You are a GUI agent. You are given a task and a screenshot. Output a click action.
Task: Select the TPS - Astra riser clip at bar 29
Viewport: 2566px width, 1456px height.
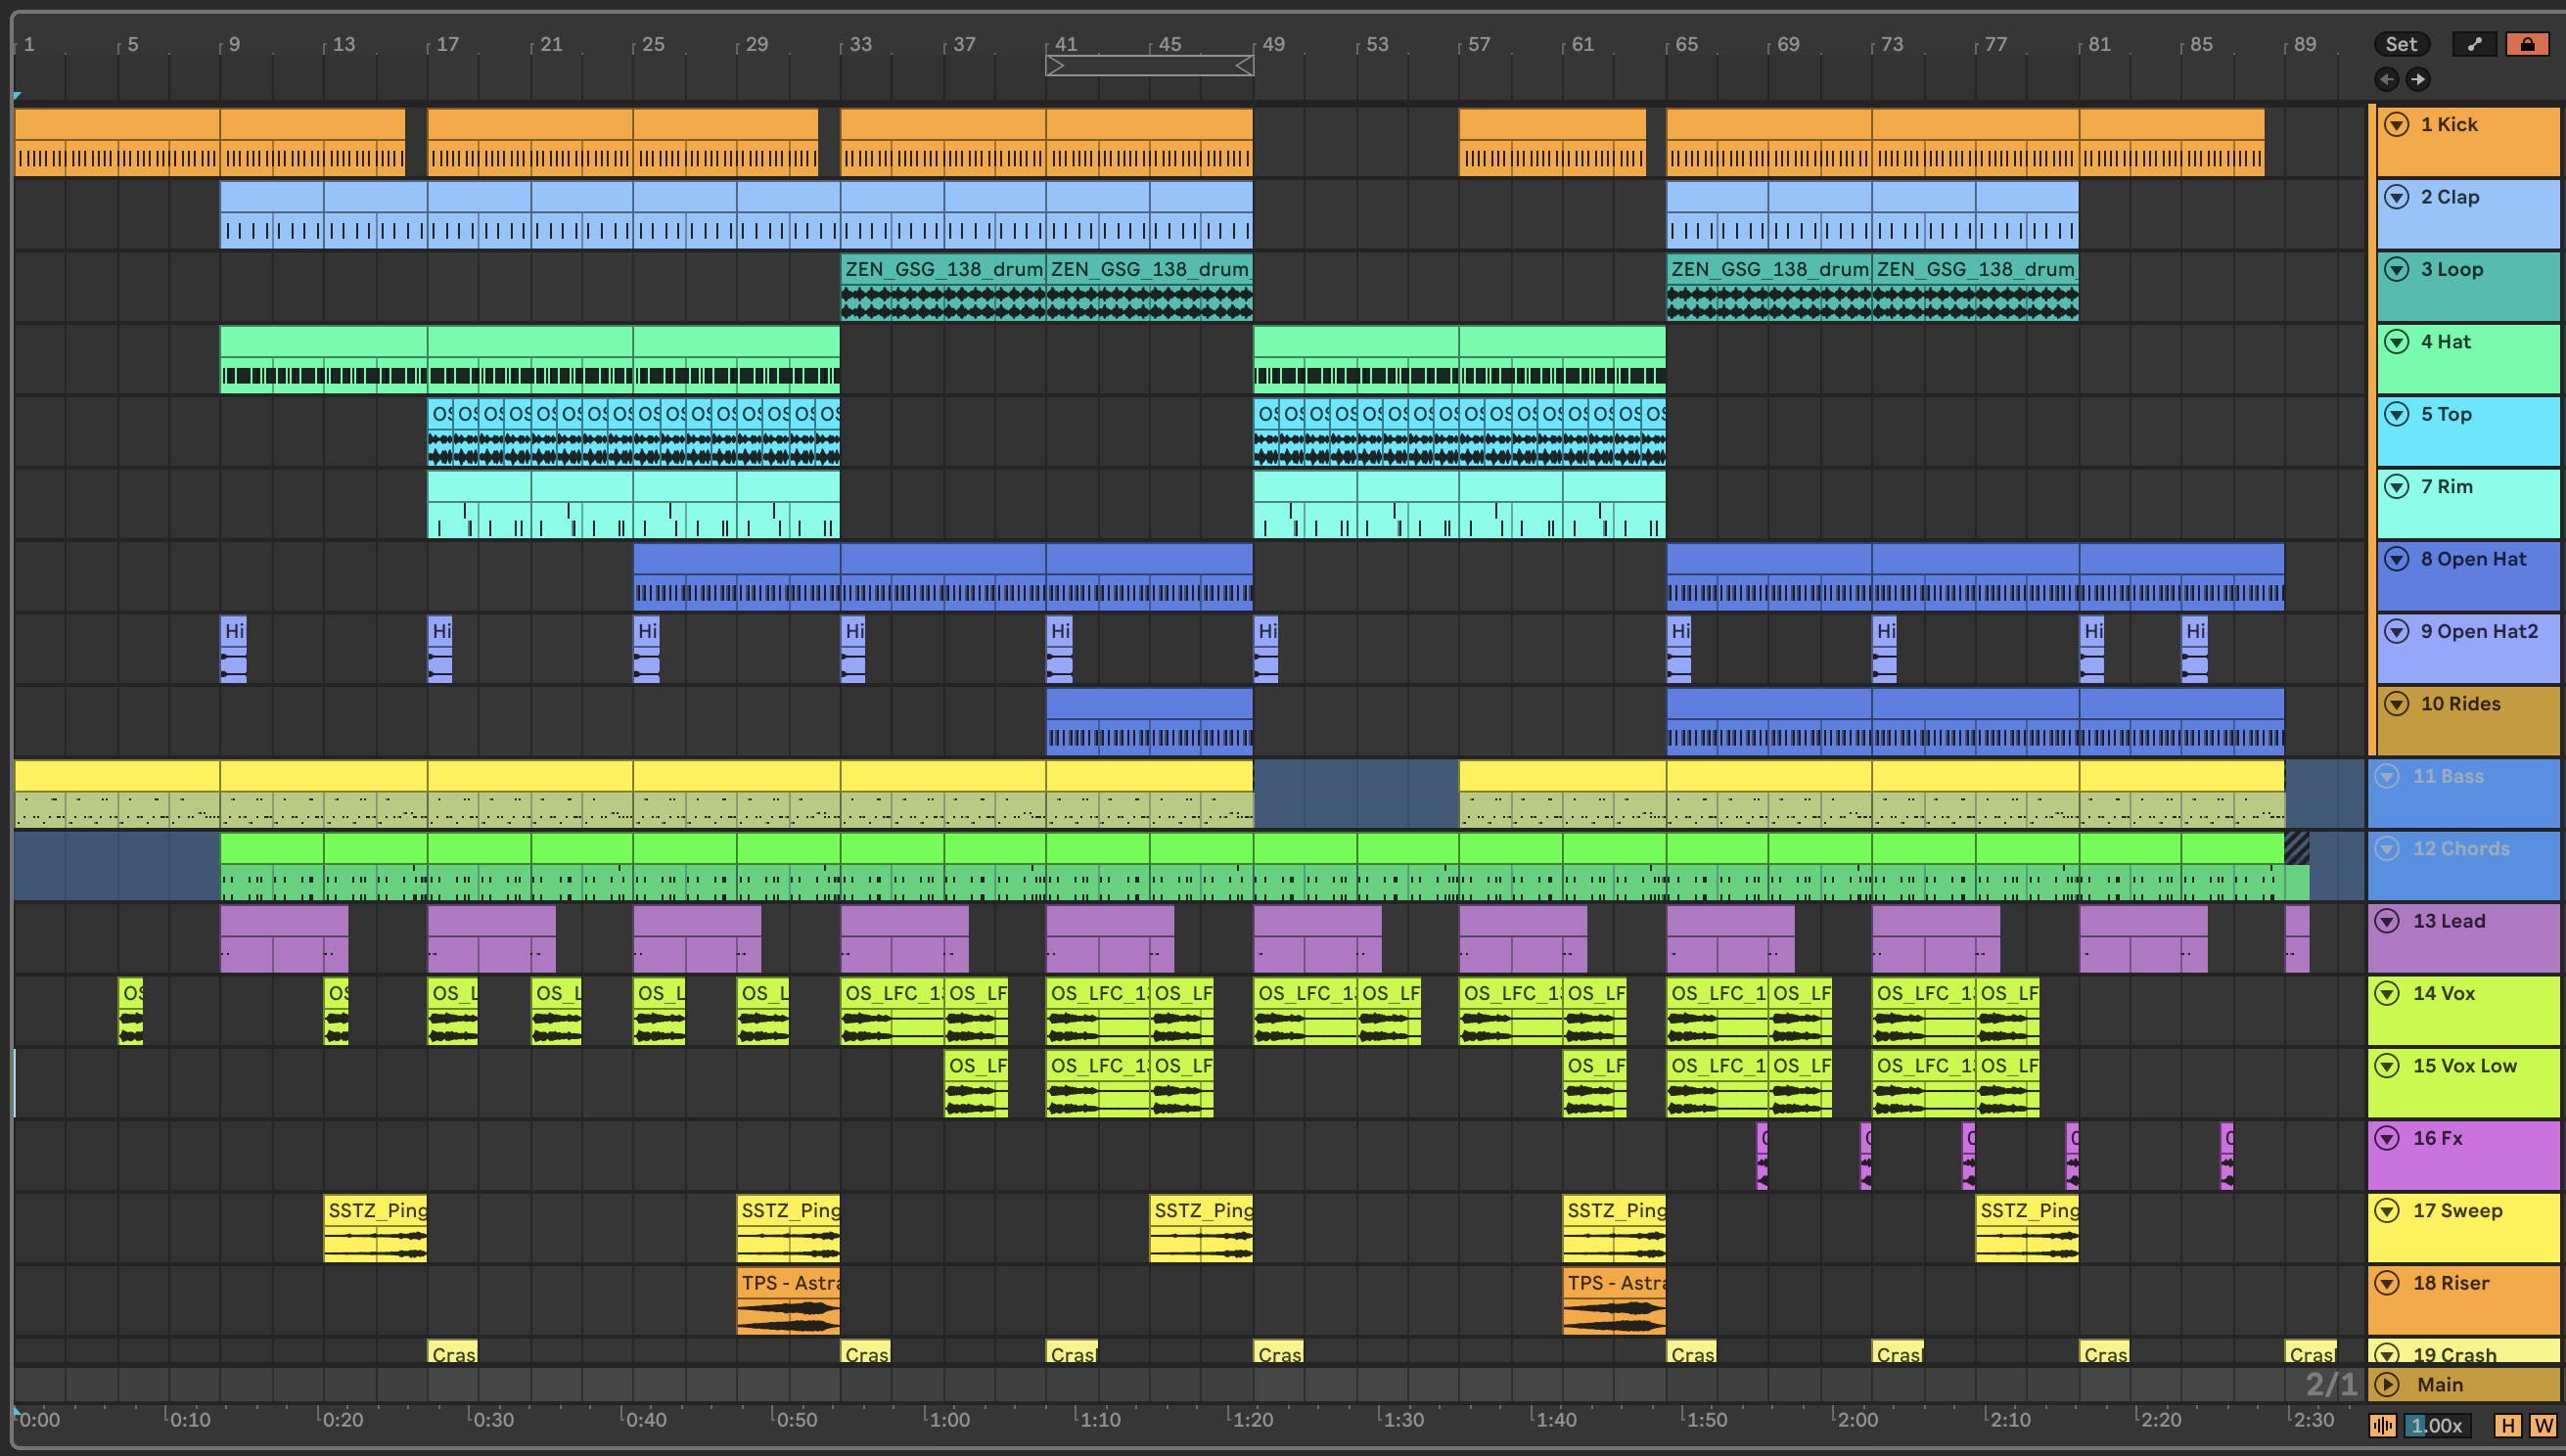(788, 1300)
